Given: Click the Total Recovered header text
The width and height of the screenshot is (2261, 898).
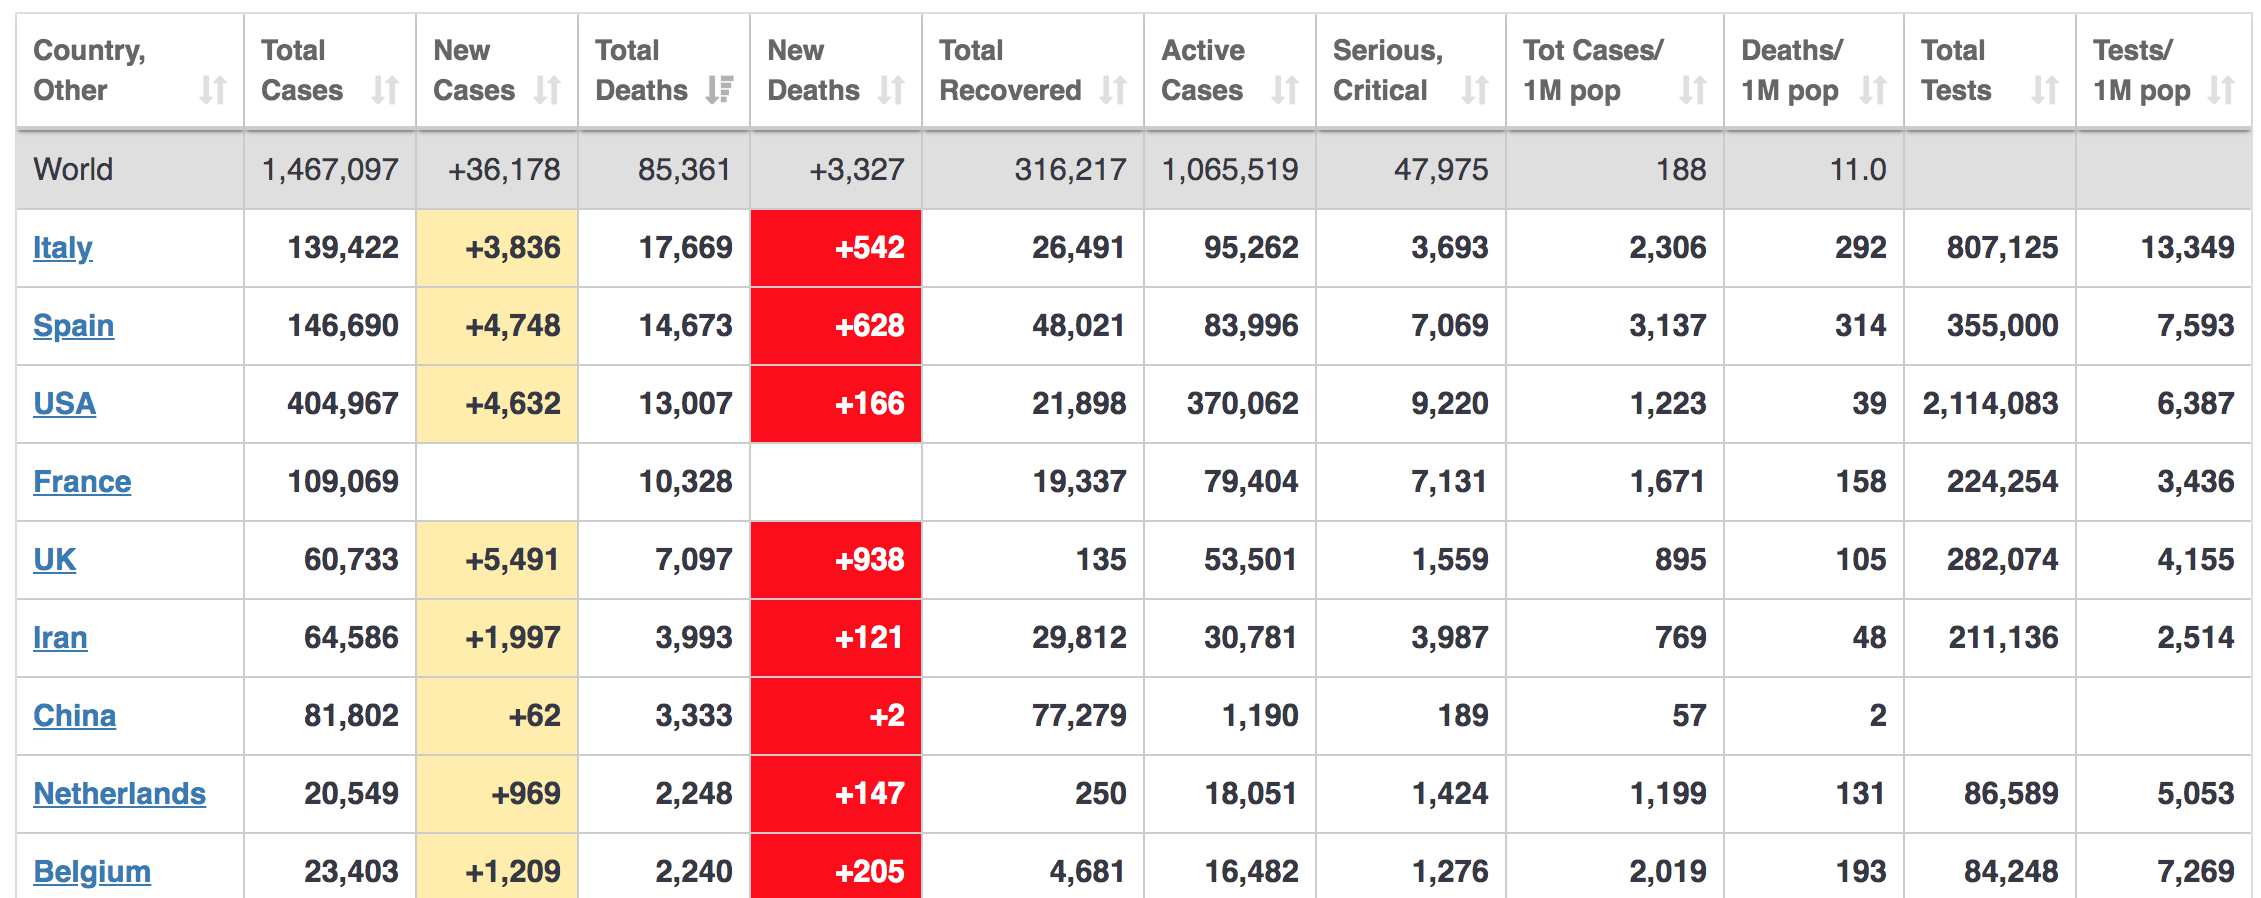Looking at the screenshot, I should coord(1010,70).
